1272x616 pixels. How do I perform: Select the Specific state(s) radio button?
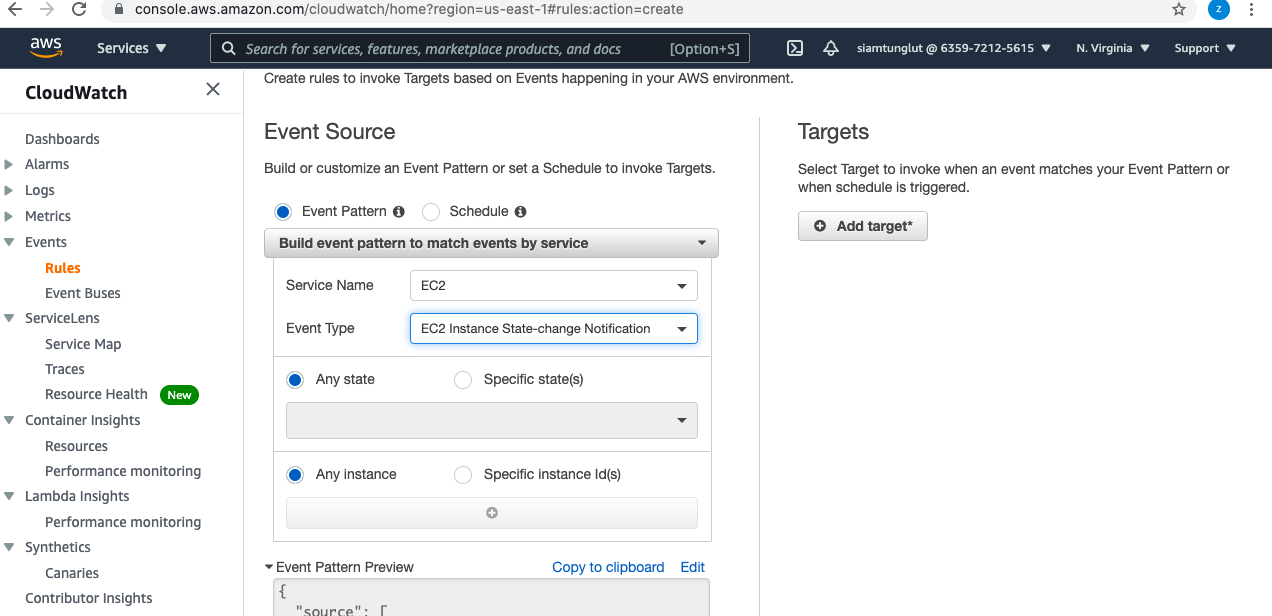pos(463,380)
